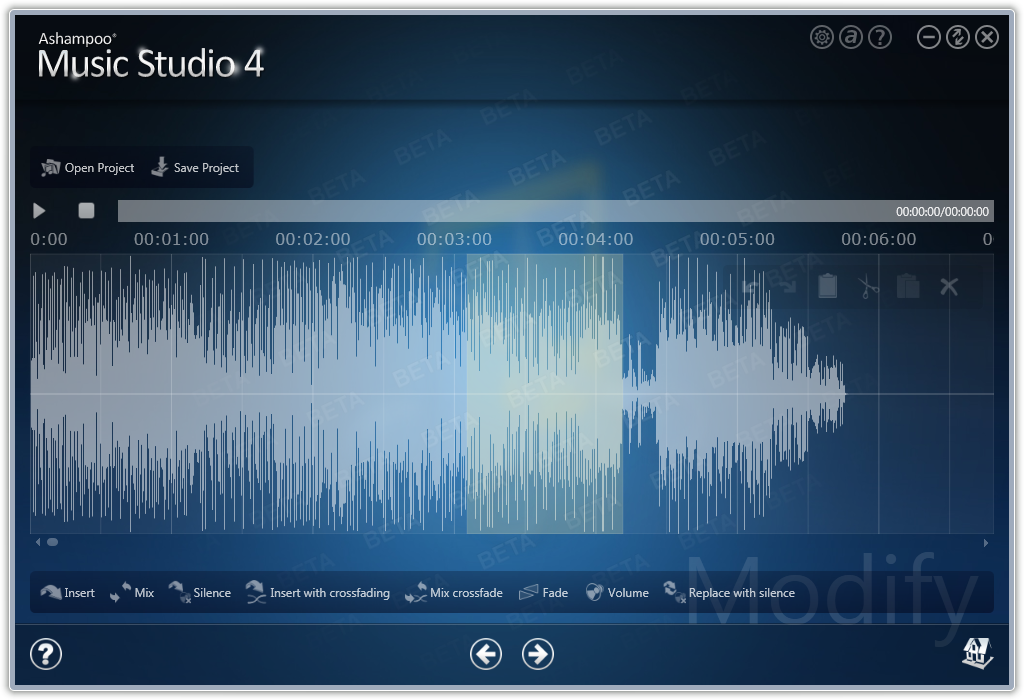
Task: Click the 00:05:00 timeline marker
Action: 737,240
